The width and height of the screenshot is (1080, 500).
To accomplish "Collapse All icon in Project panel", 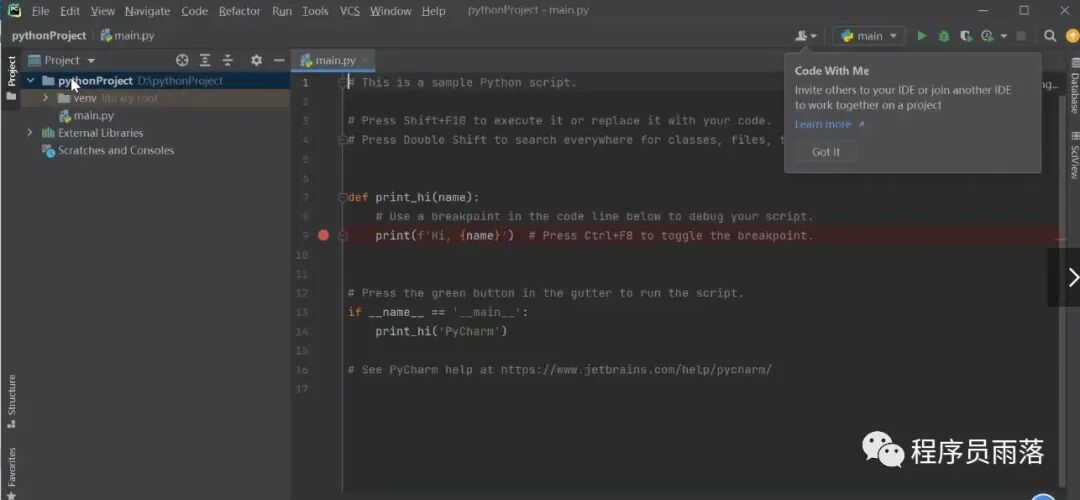I will (227, 61).
